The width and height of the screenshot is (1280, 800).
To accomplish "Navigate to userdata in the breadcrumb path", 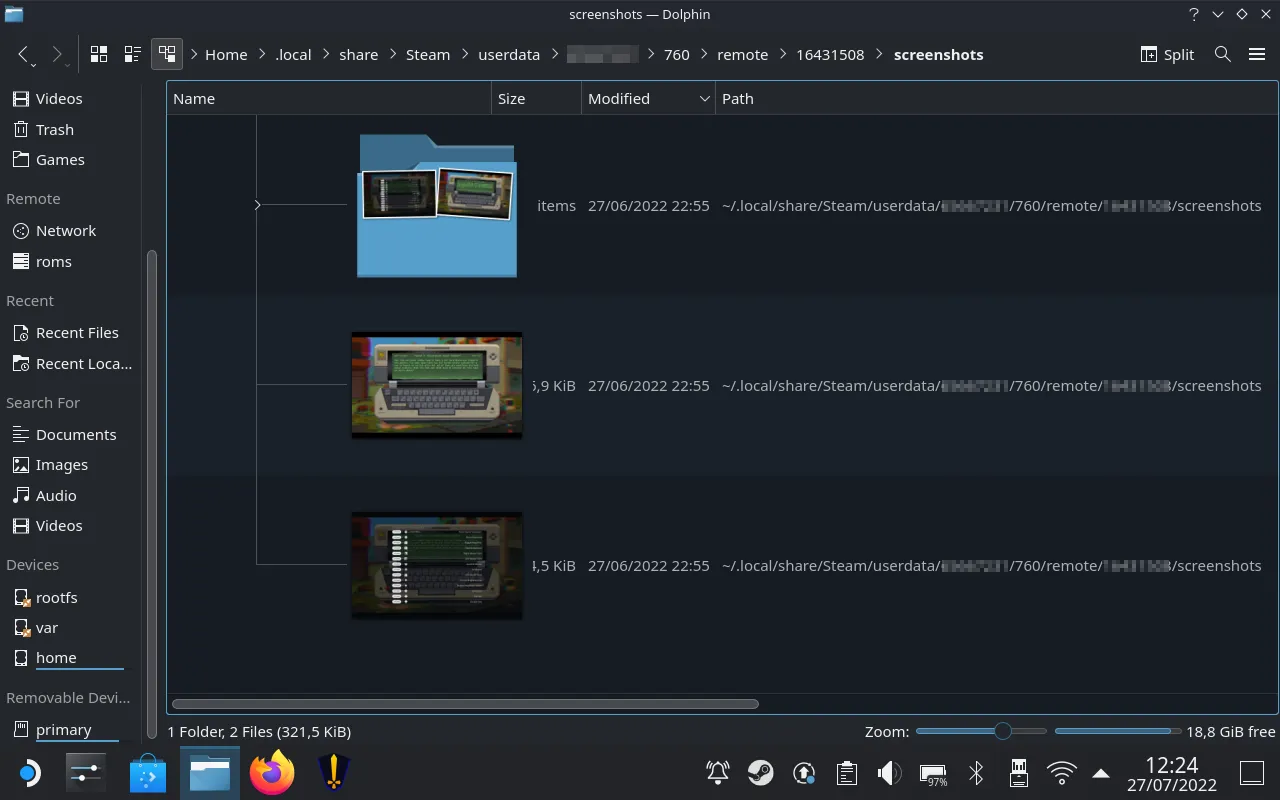I will (509, 54).
